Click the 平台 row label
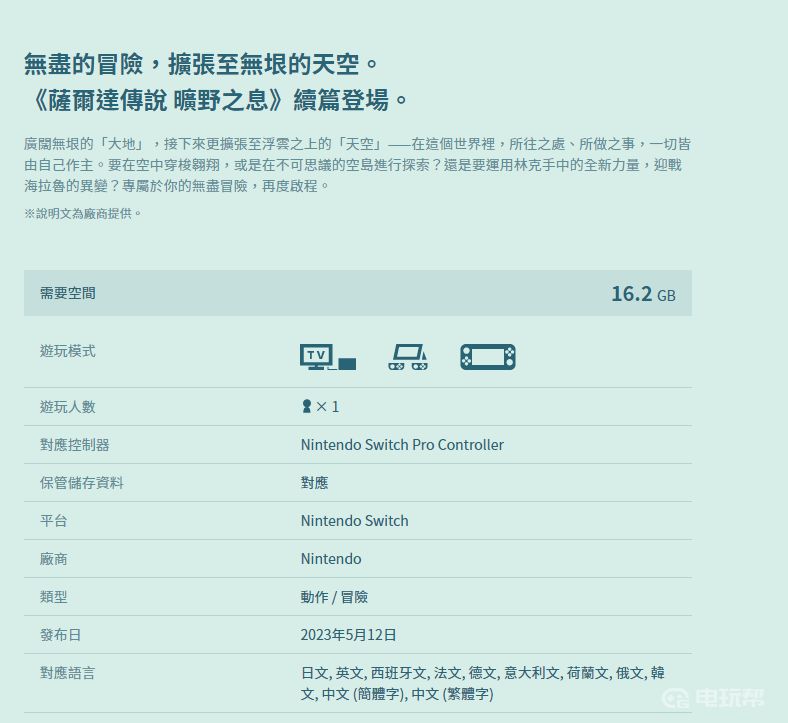Image resolution: width=788 pixels, height=723 pixels. coord(54,521)
